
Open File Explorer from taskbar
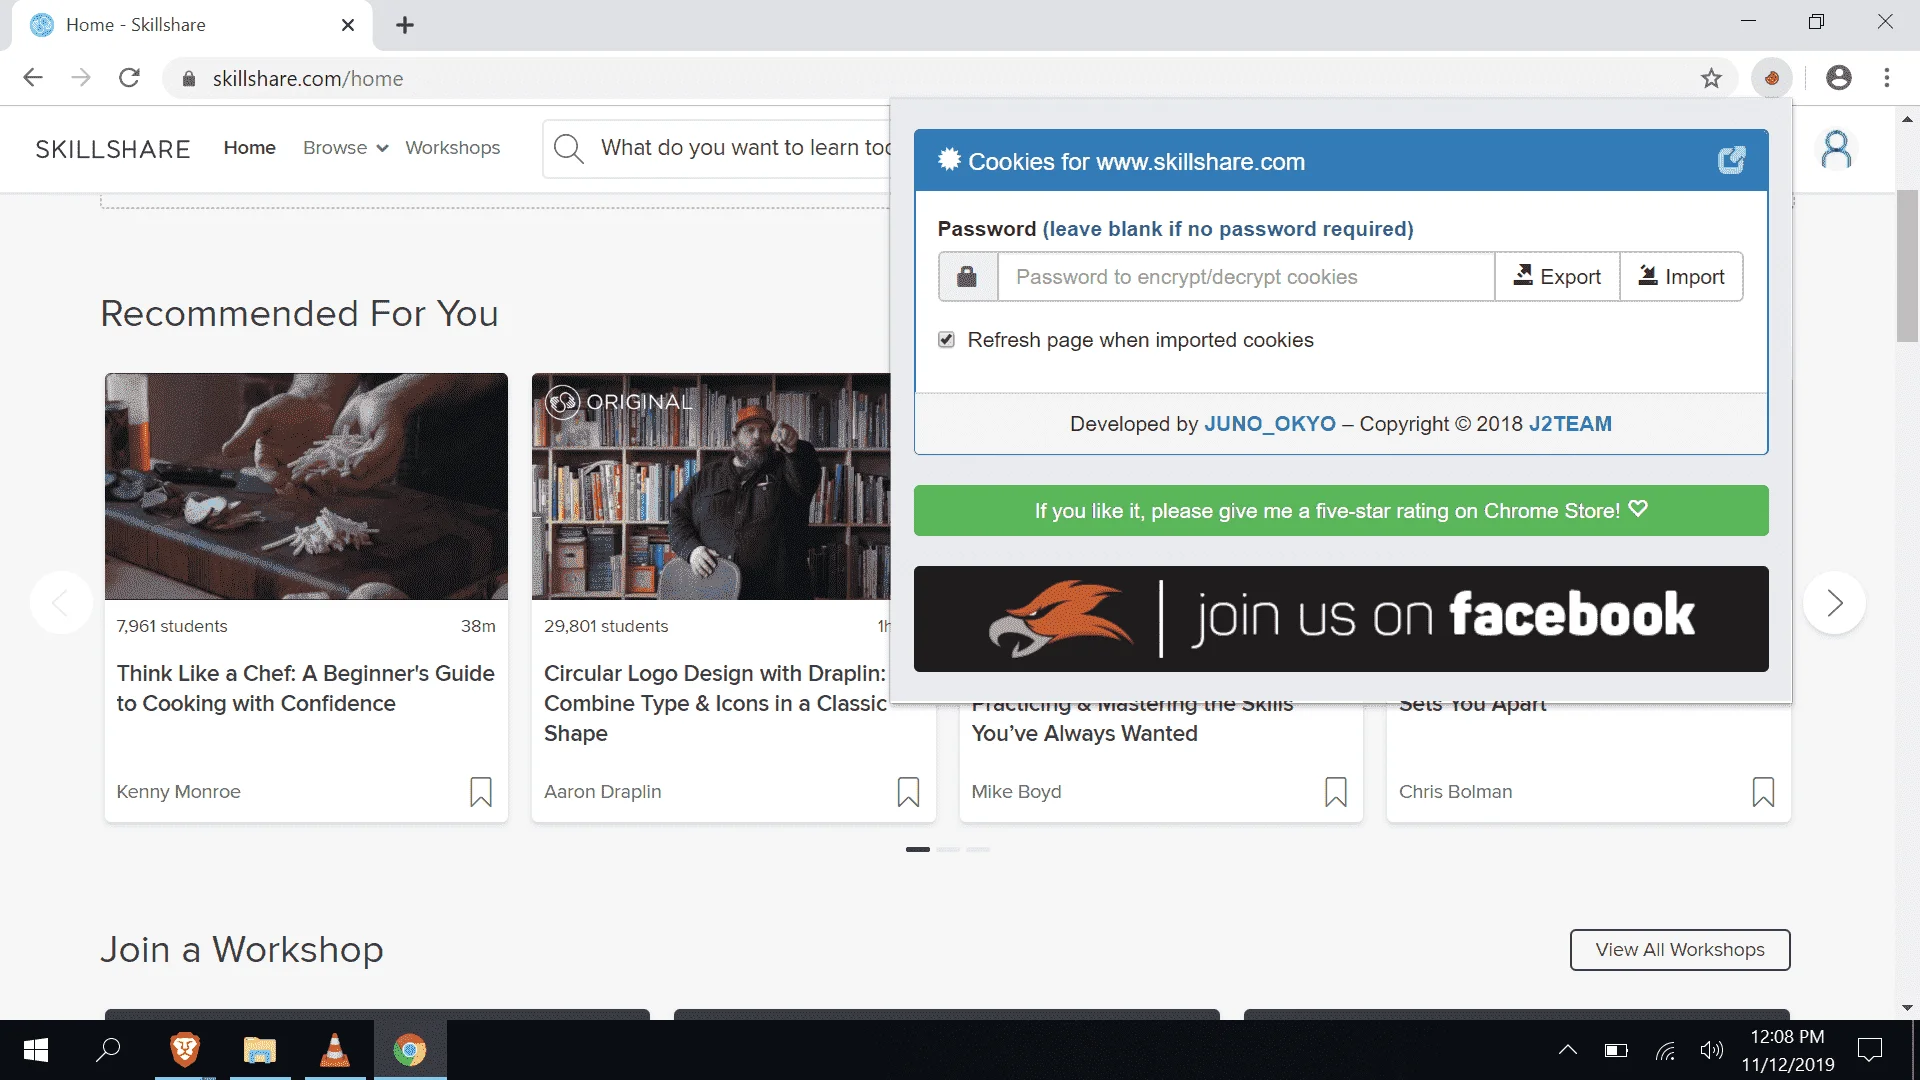point(260,1050)
